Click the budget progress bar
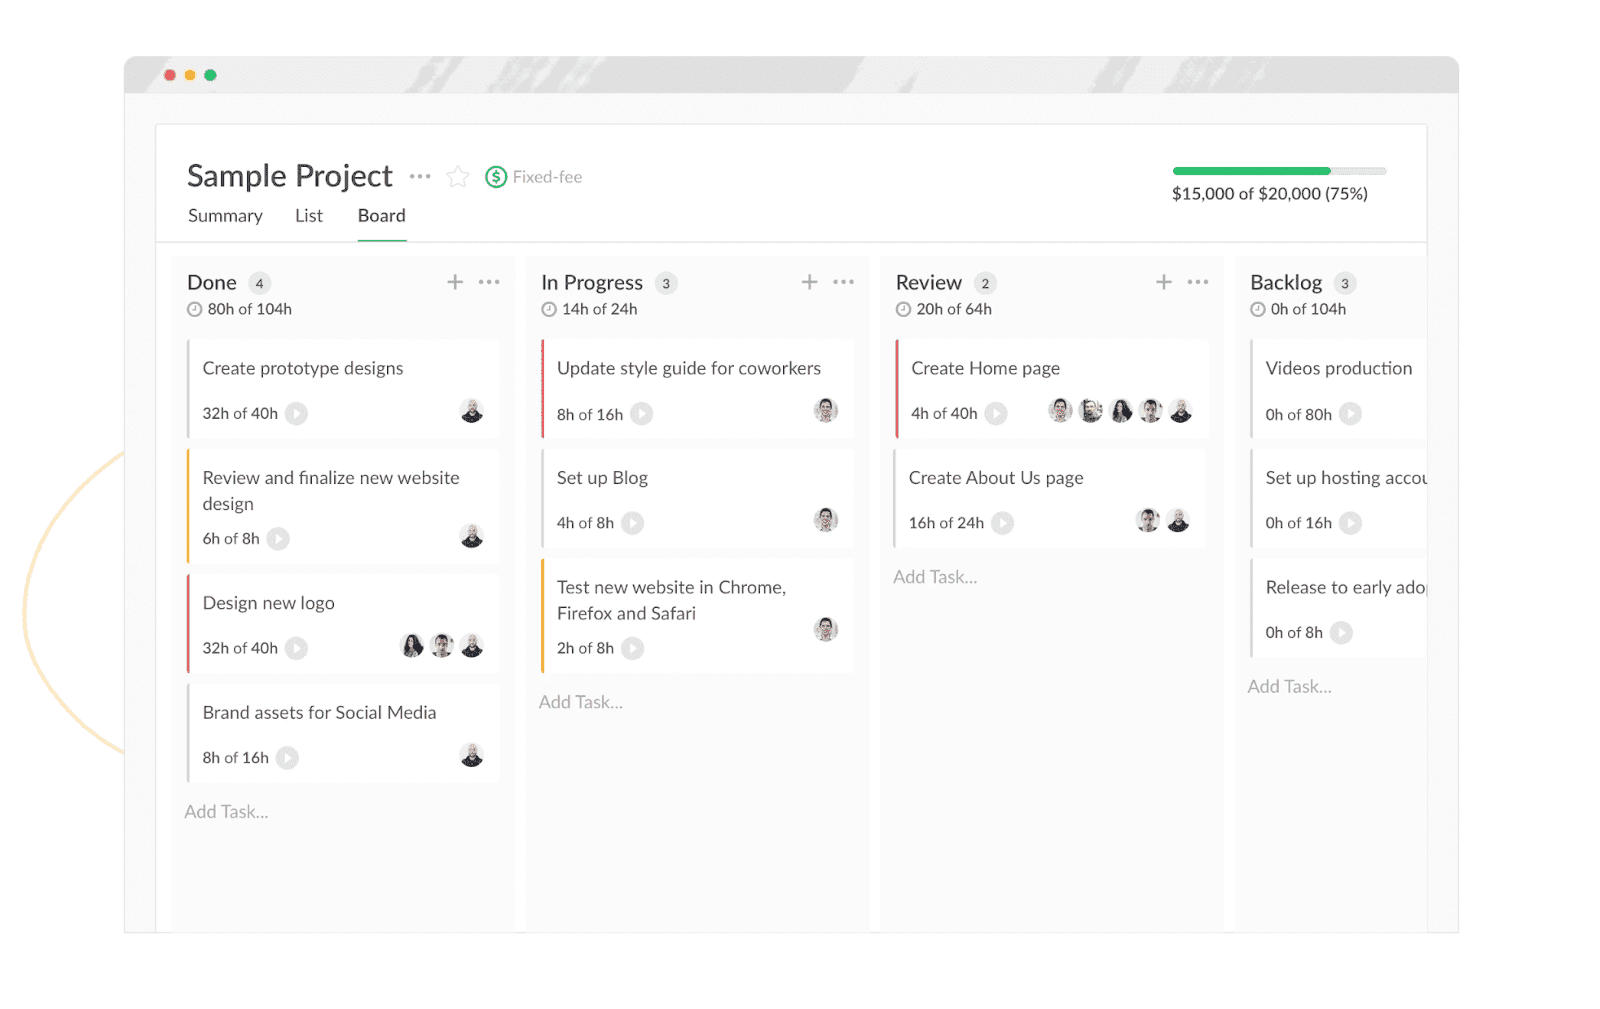 [x=1279, y=171]
